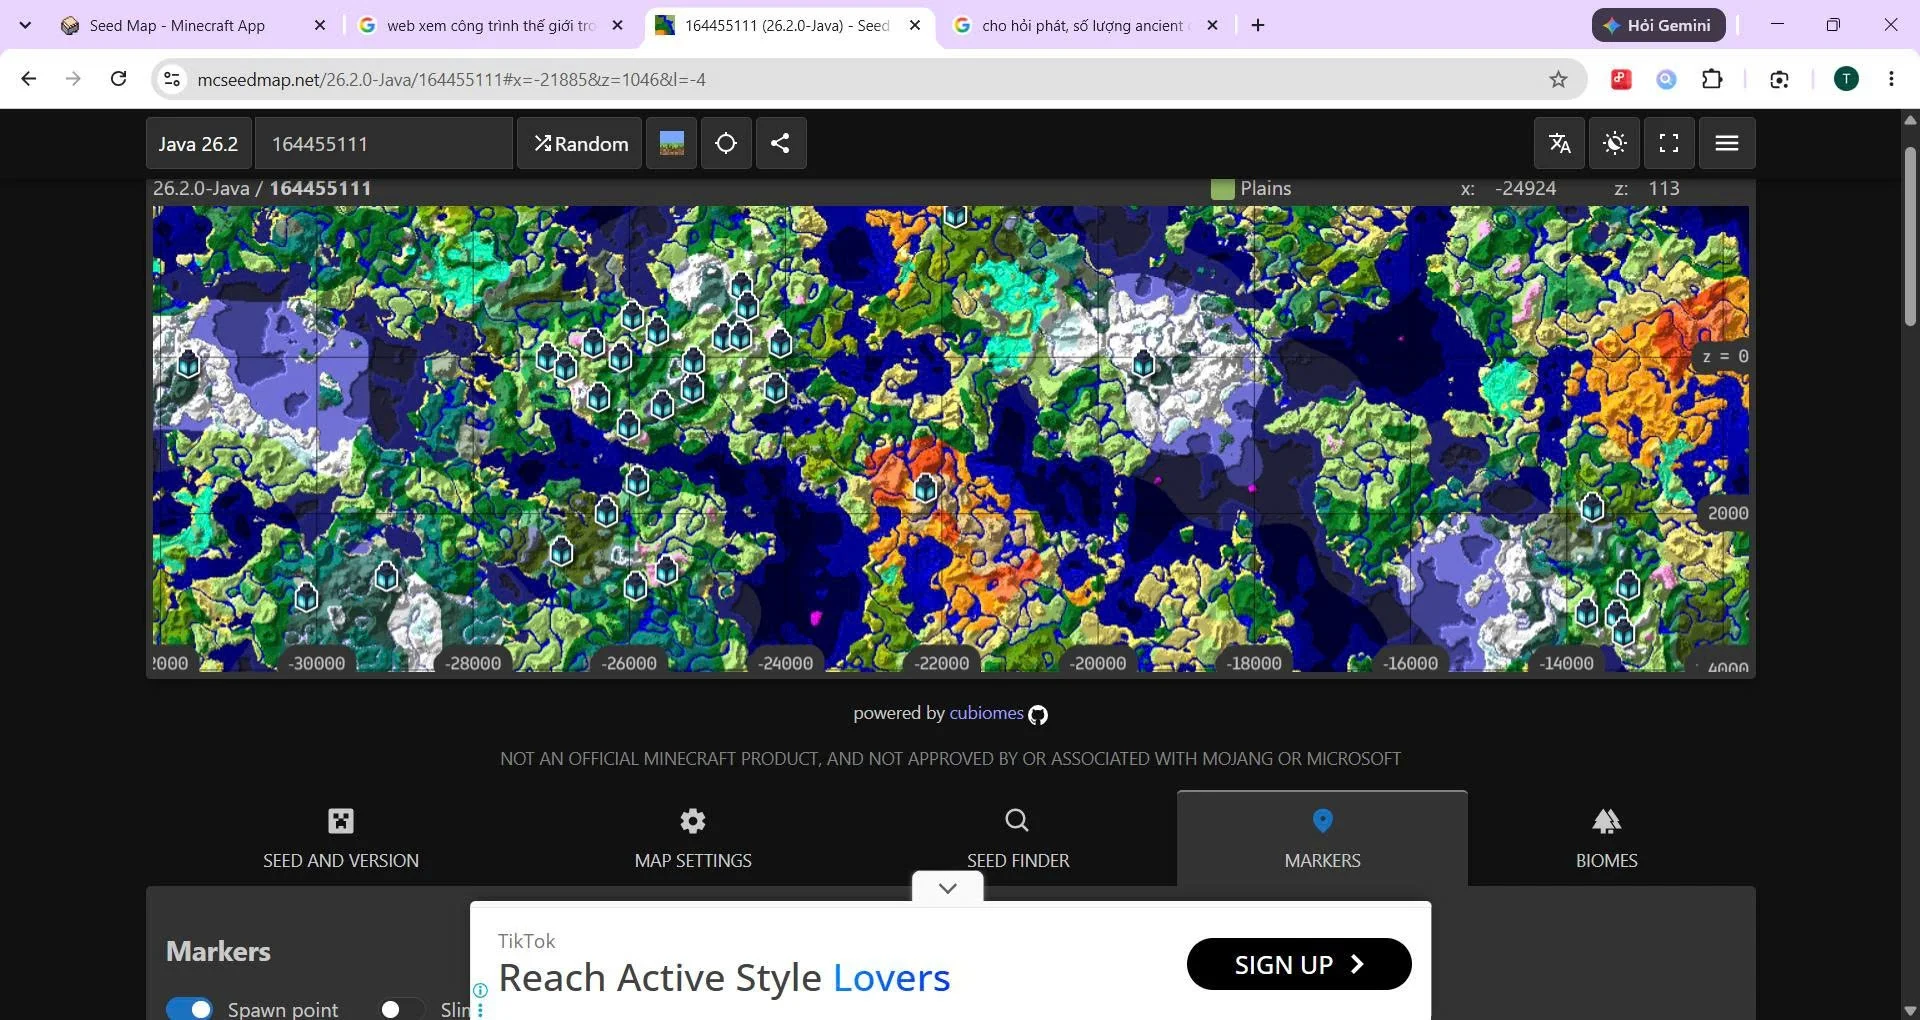Screen dimensions: 1920x1020
Task: Click the SIGN UP ad button
Action: tap(1299, 964)
